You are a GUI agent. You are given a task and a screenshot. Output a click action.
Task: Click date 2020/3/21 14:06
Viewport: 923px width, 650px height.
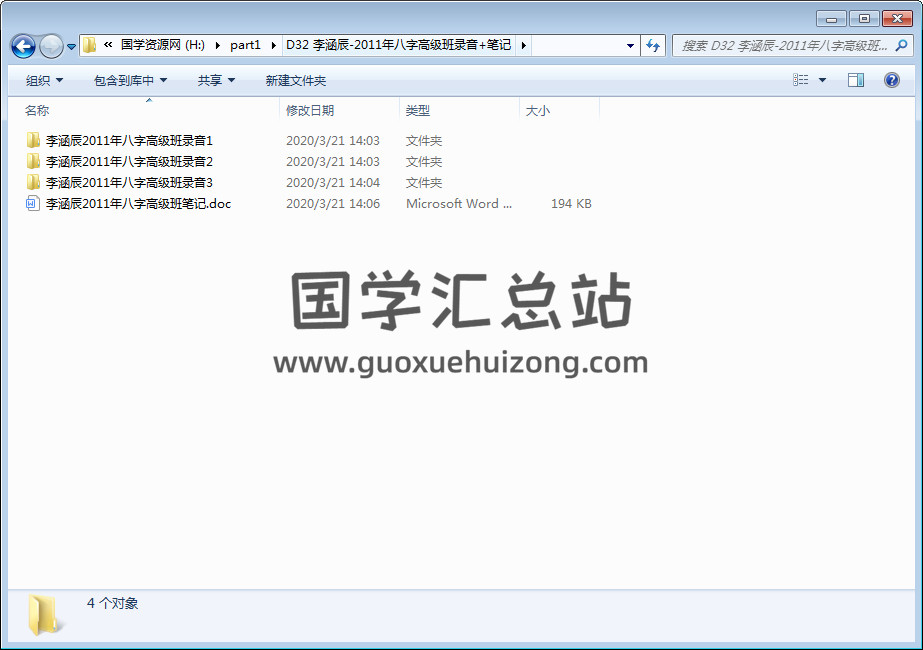333,204
